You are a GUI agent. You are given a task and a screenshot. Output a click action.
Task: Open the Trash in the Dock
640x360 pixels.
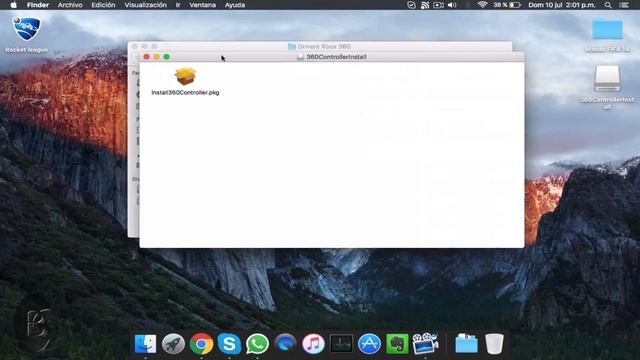pos(494,344)
